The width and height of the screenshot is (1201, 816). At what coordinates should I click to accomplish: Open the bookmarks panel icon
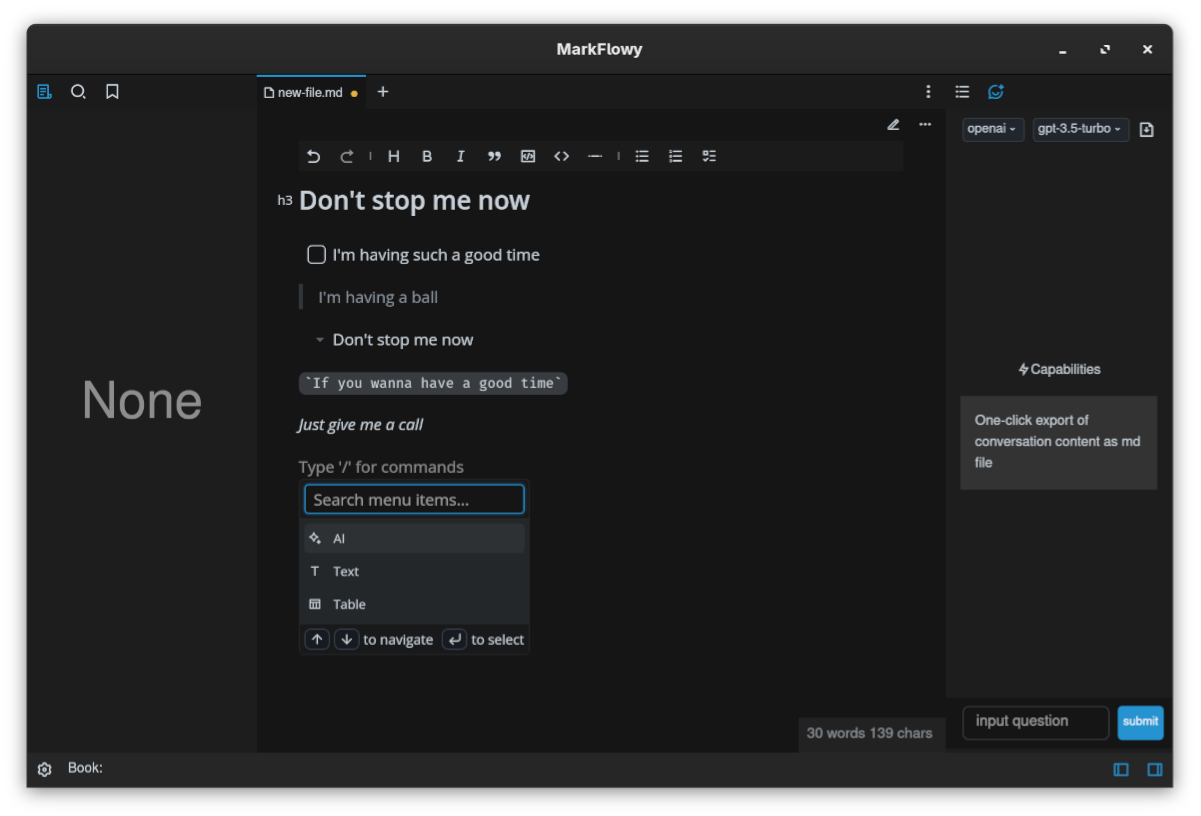coord(112,92)
